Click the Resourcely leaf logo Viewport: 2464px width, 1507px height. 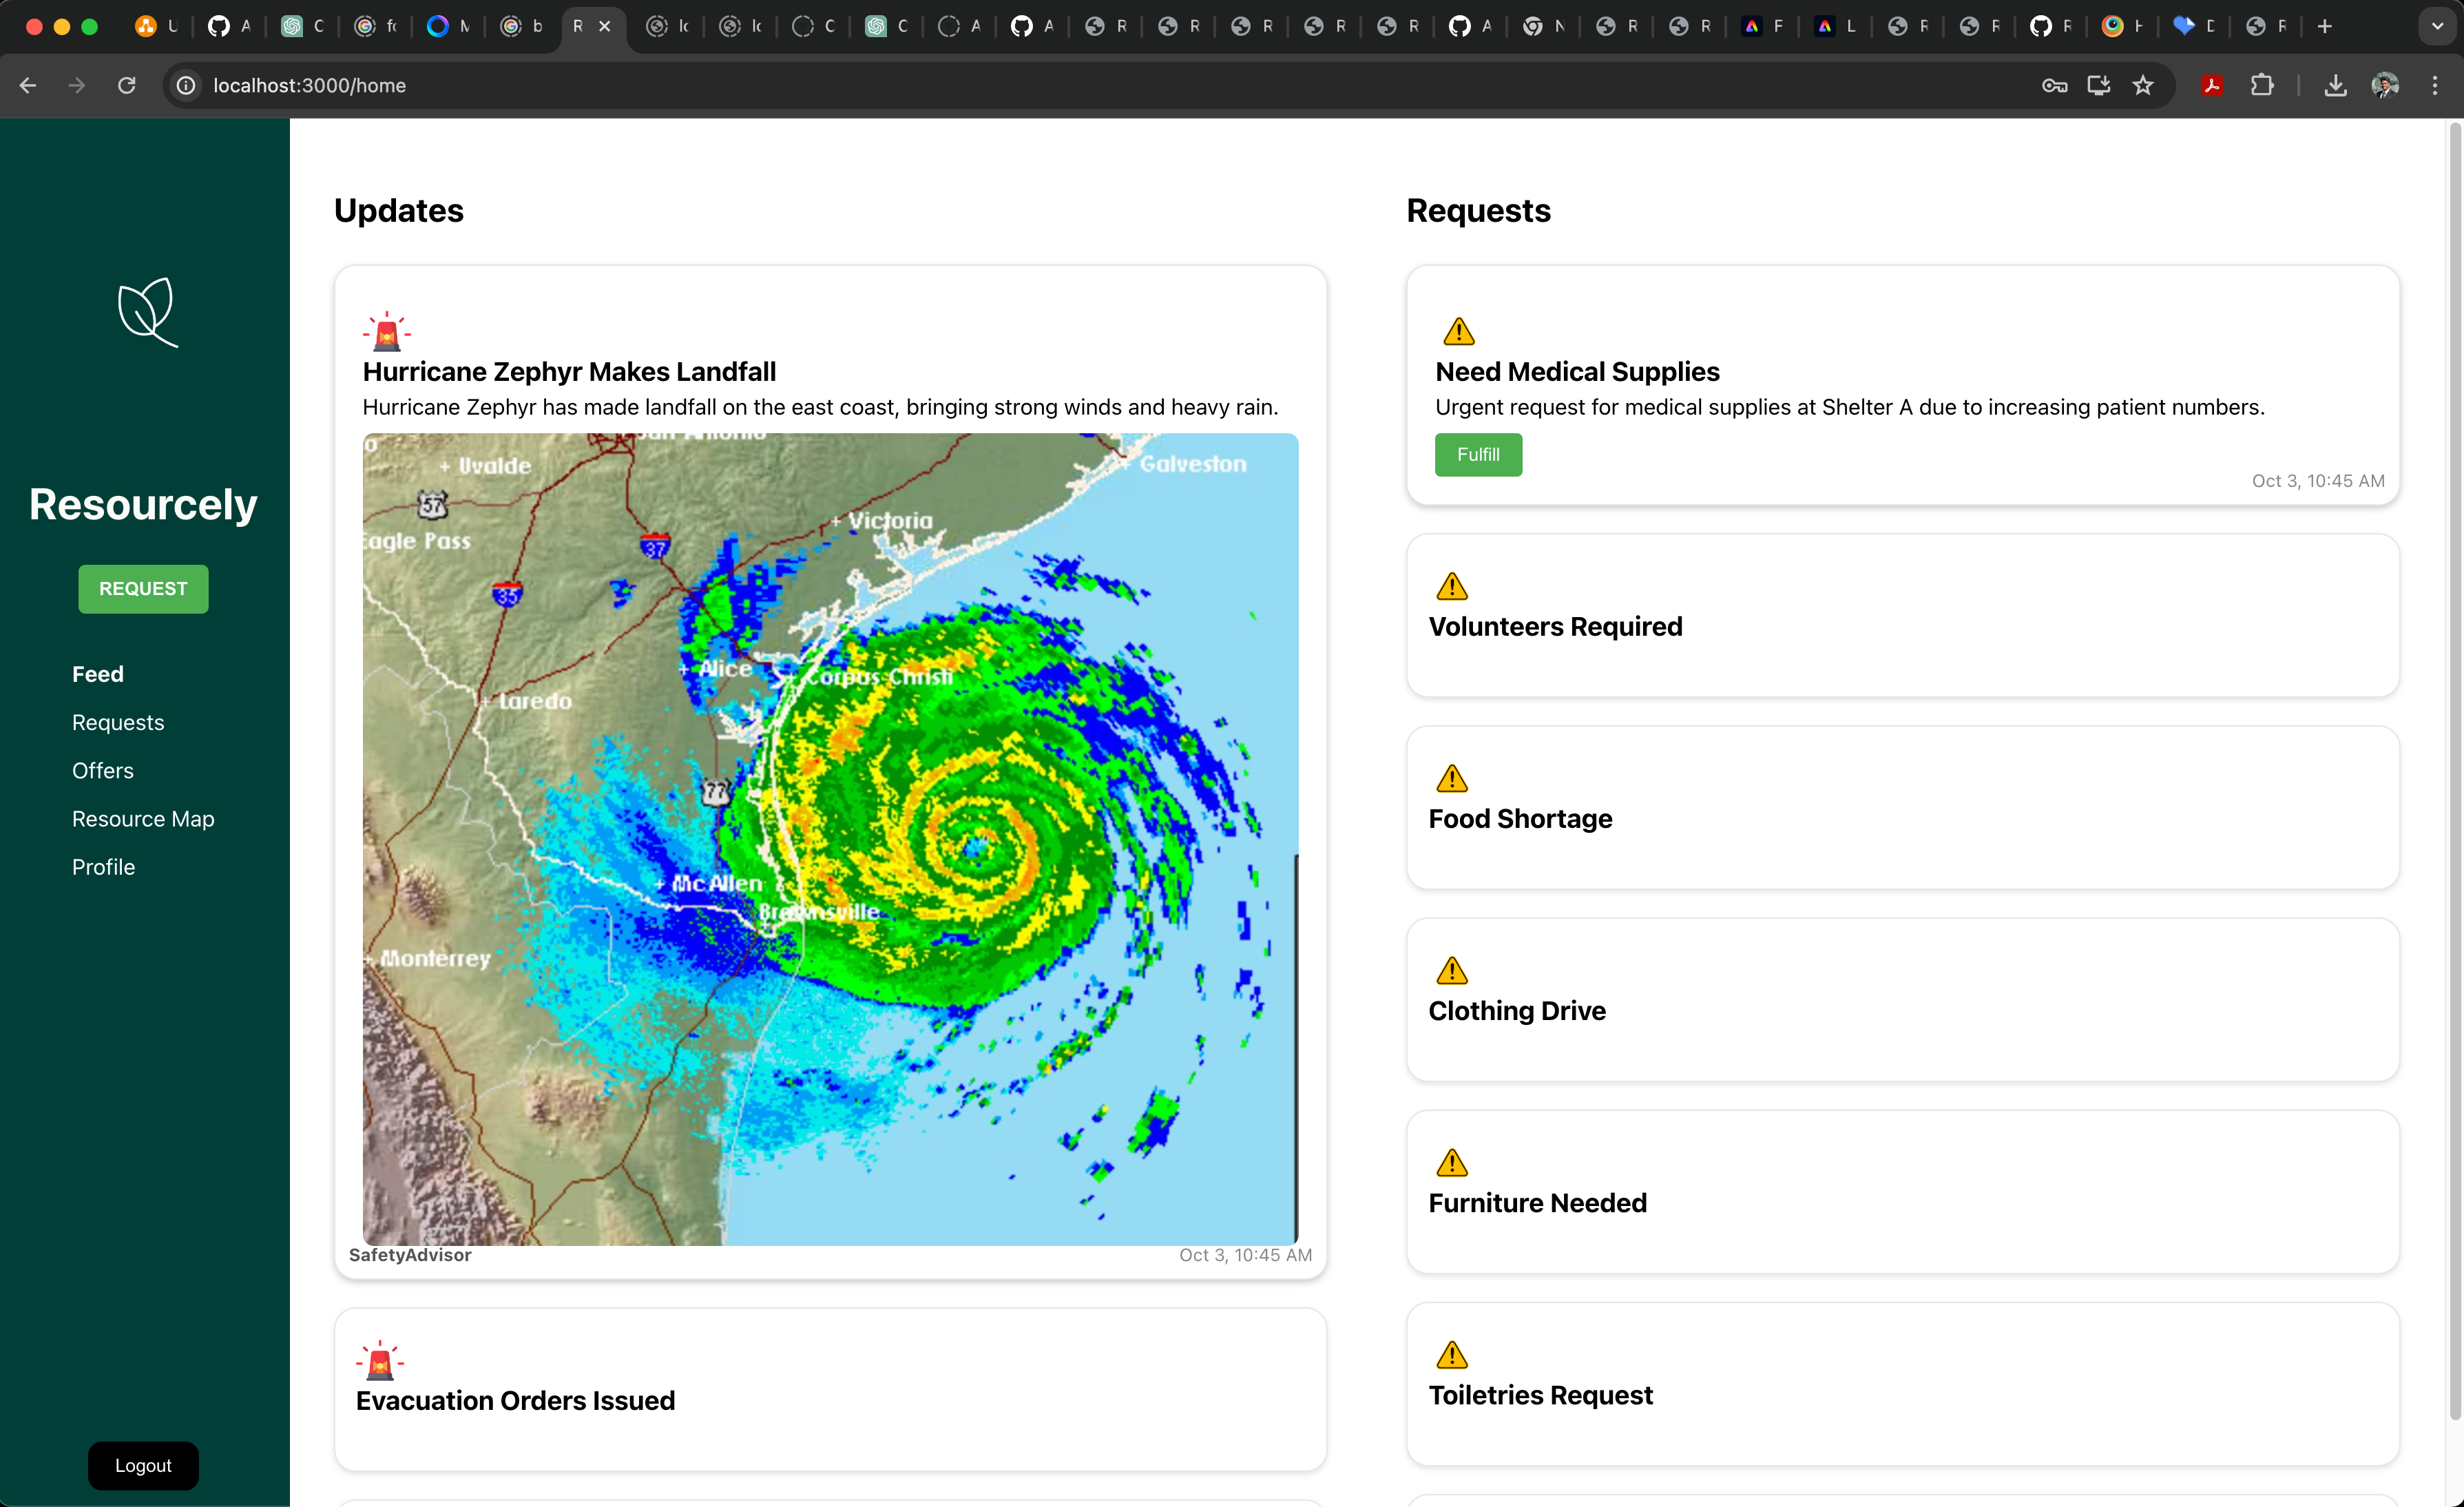tap(148, 312)
